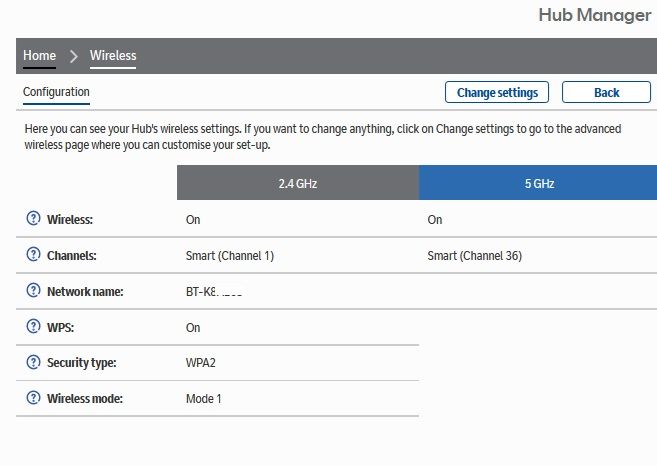This screenshot has width=657, height=466.
Task: Click the Smart (Channel 1) value
Action: point(230,256)
